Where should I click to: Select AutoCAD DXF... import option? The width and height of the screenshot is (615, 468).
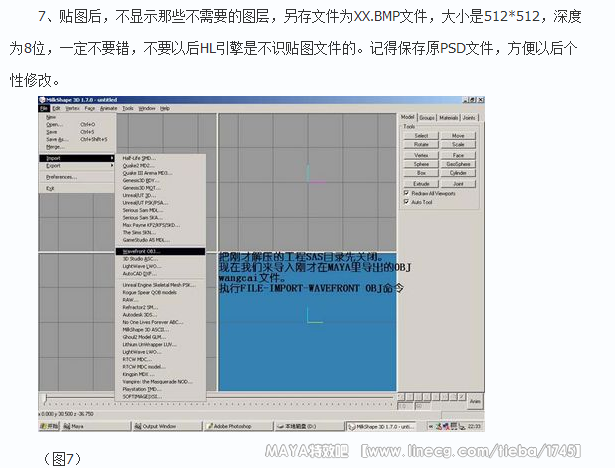coord(160,274)
